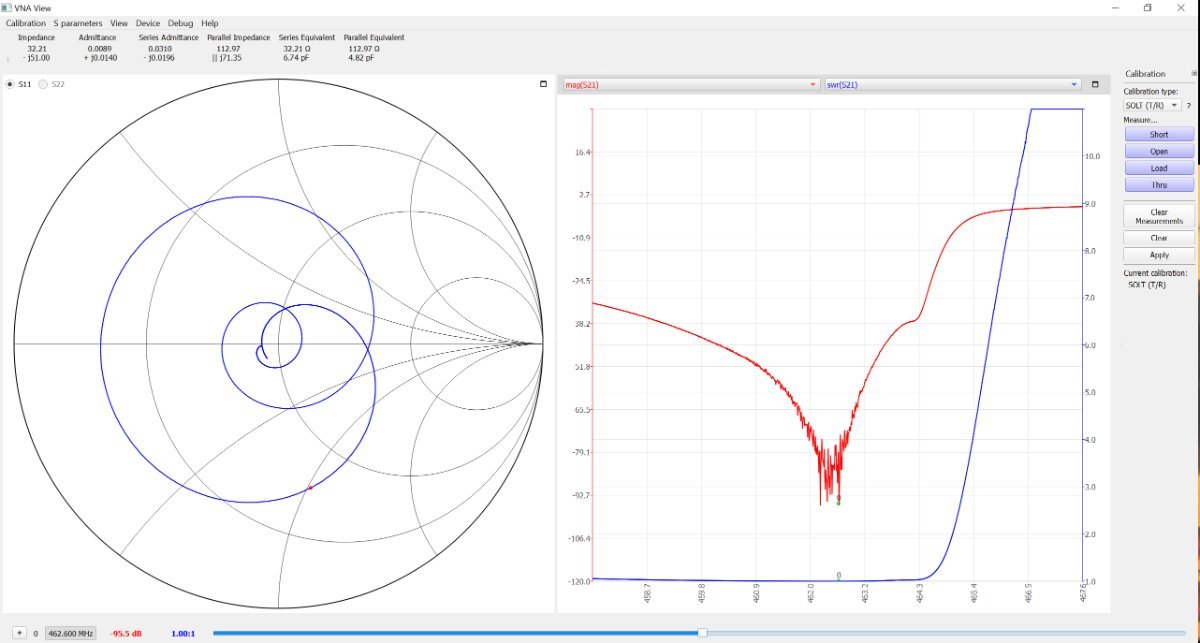Click the Series Admittance value 0.0310
Image resolution: width=1200 pixels, height=643 pixels.
tap(160, 48)
